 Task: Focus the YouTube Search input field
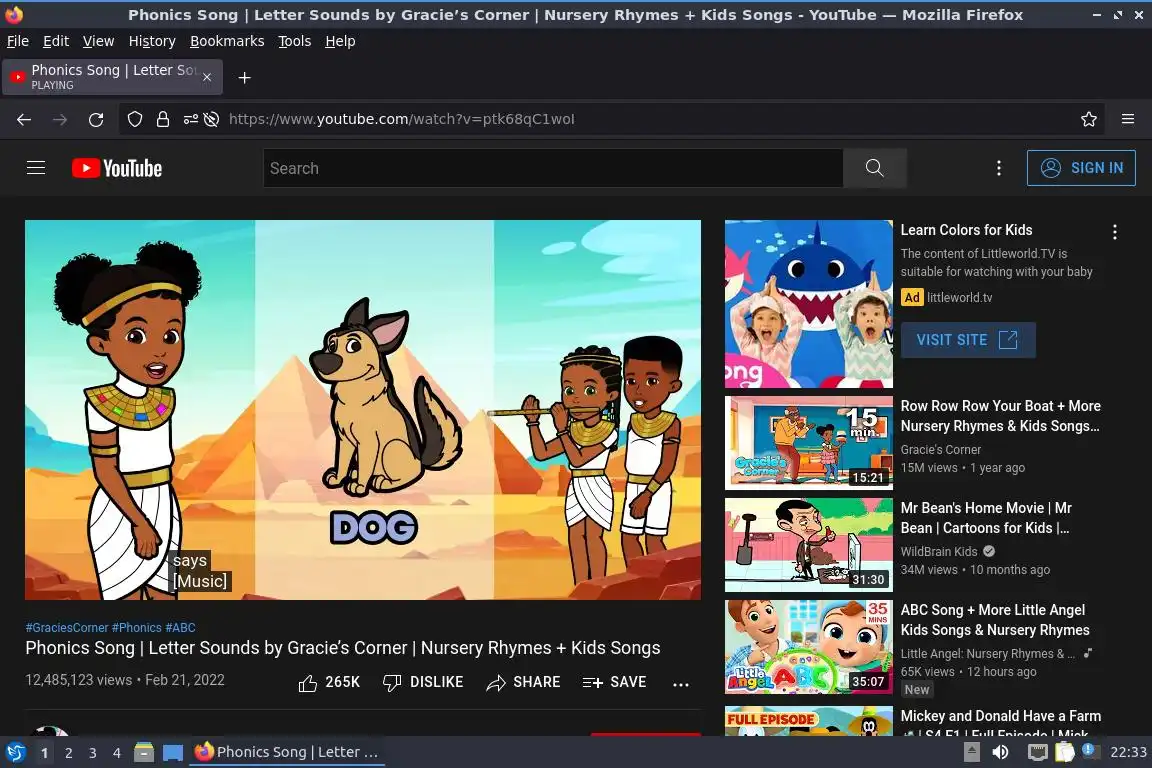[553, 168]
